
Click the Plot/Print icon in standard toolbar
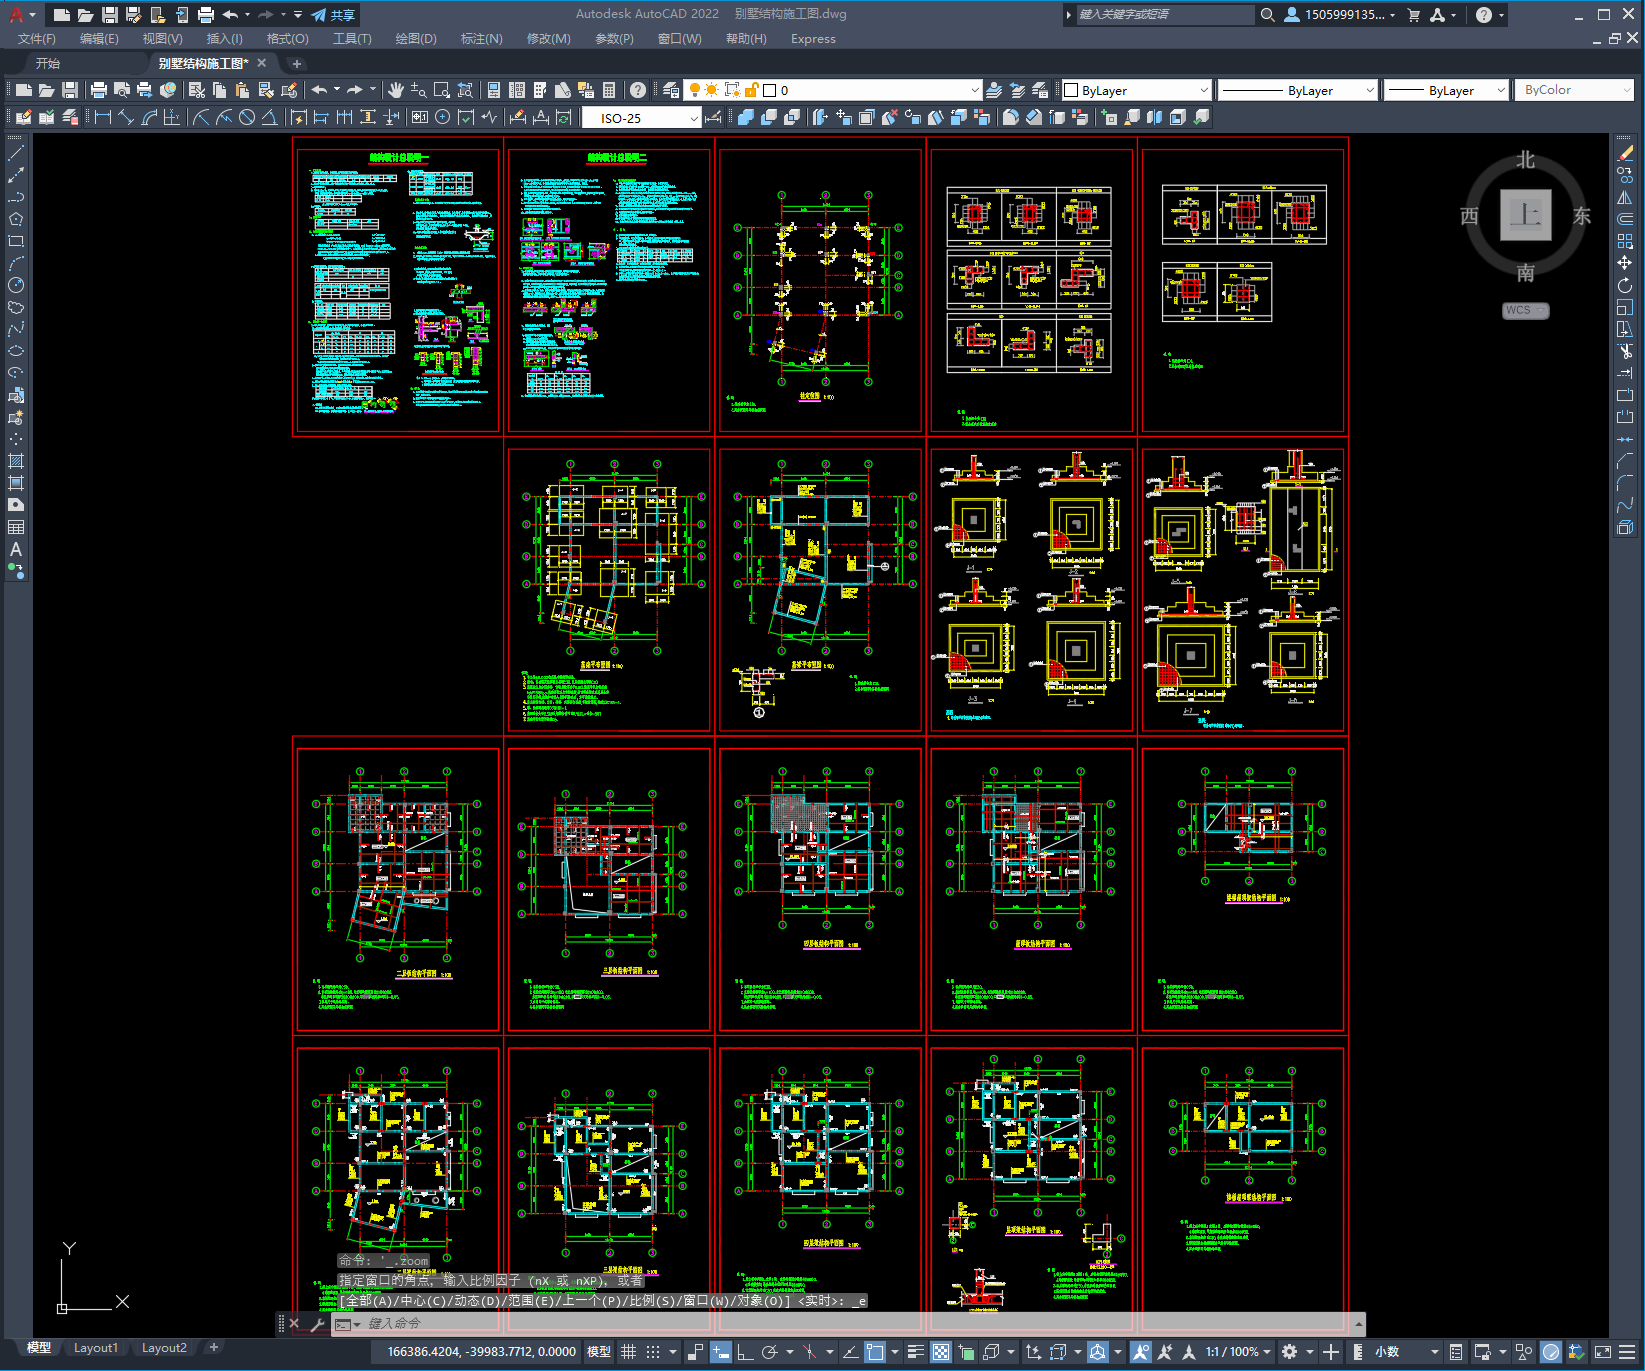pyautogui.click(x=99, y=90)
